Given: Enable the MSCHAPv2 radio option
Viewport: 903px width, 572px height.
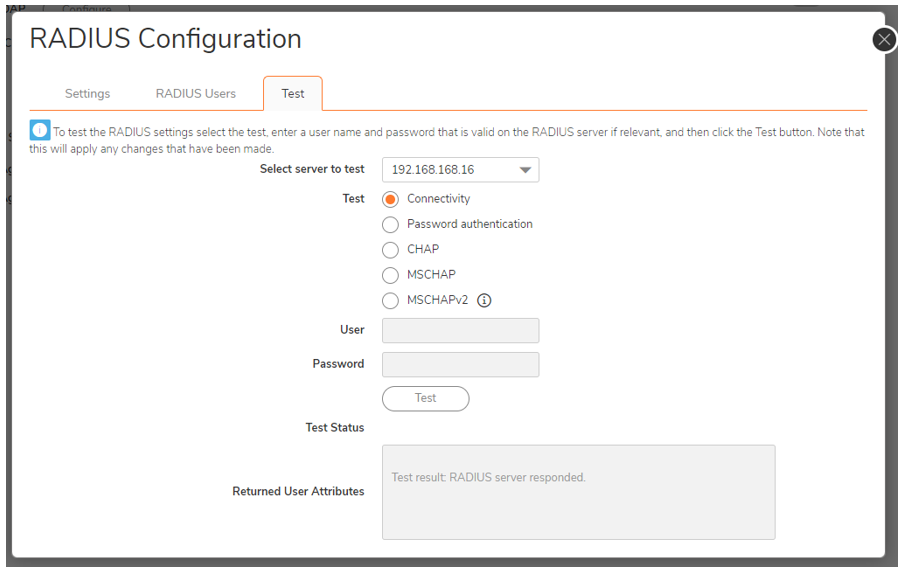Looking at the screenshot, I should 390,300.
